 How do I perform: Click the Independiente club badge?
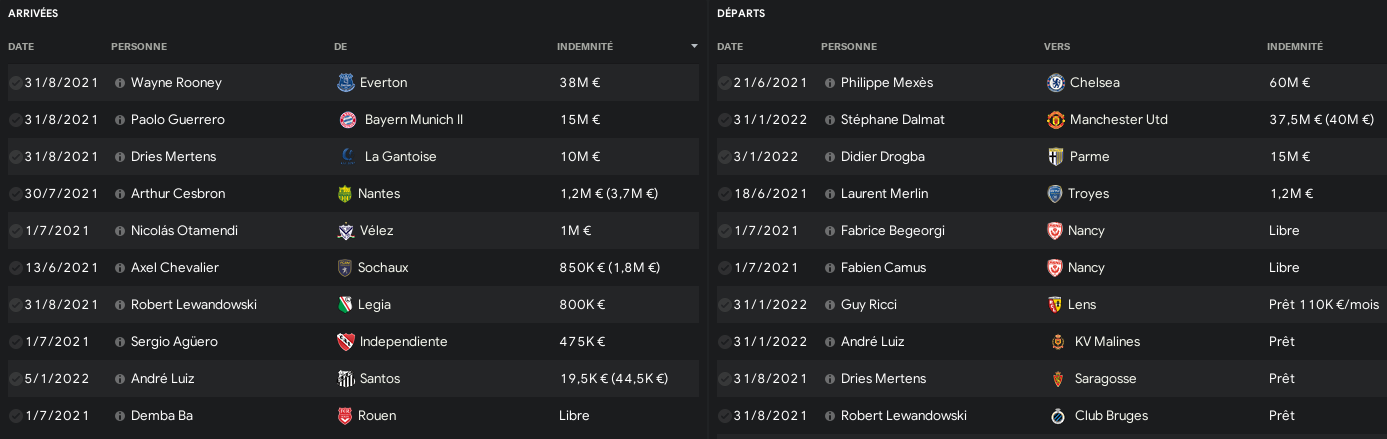[346, 341]
